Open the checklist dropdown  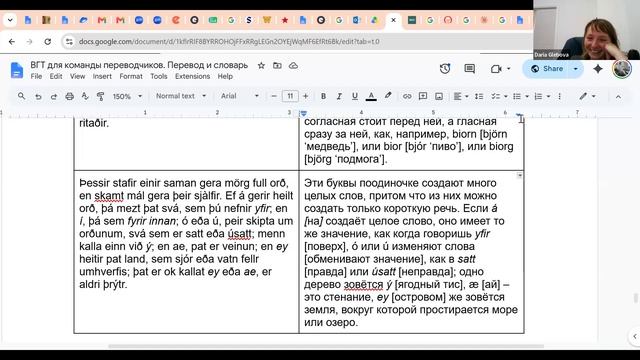[499, 96]
